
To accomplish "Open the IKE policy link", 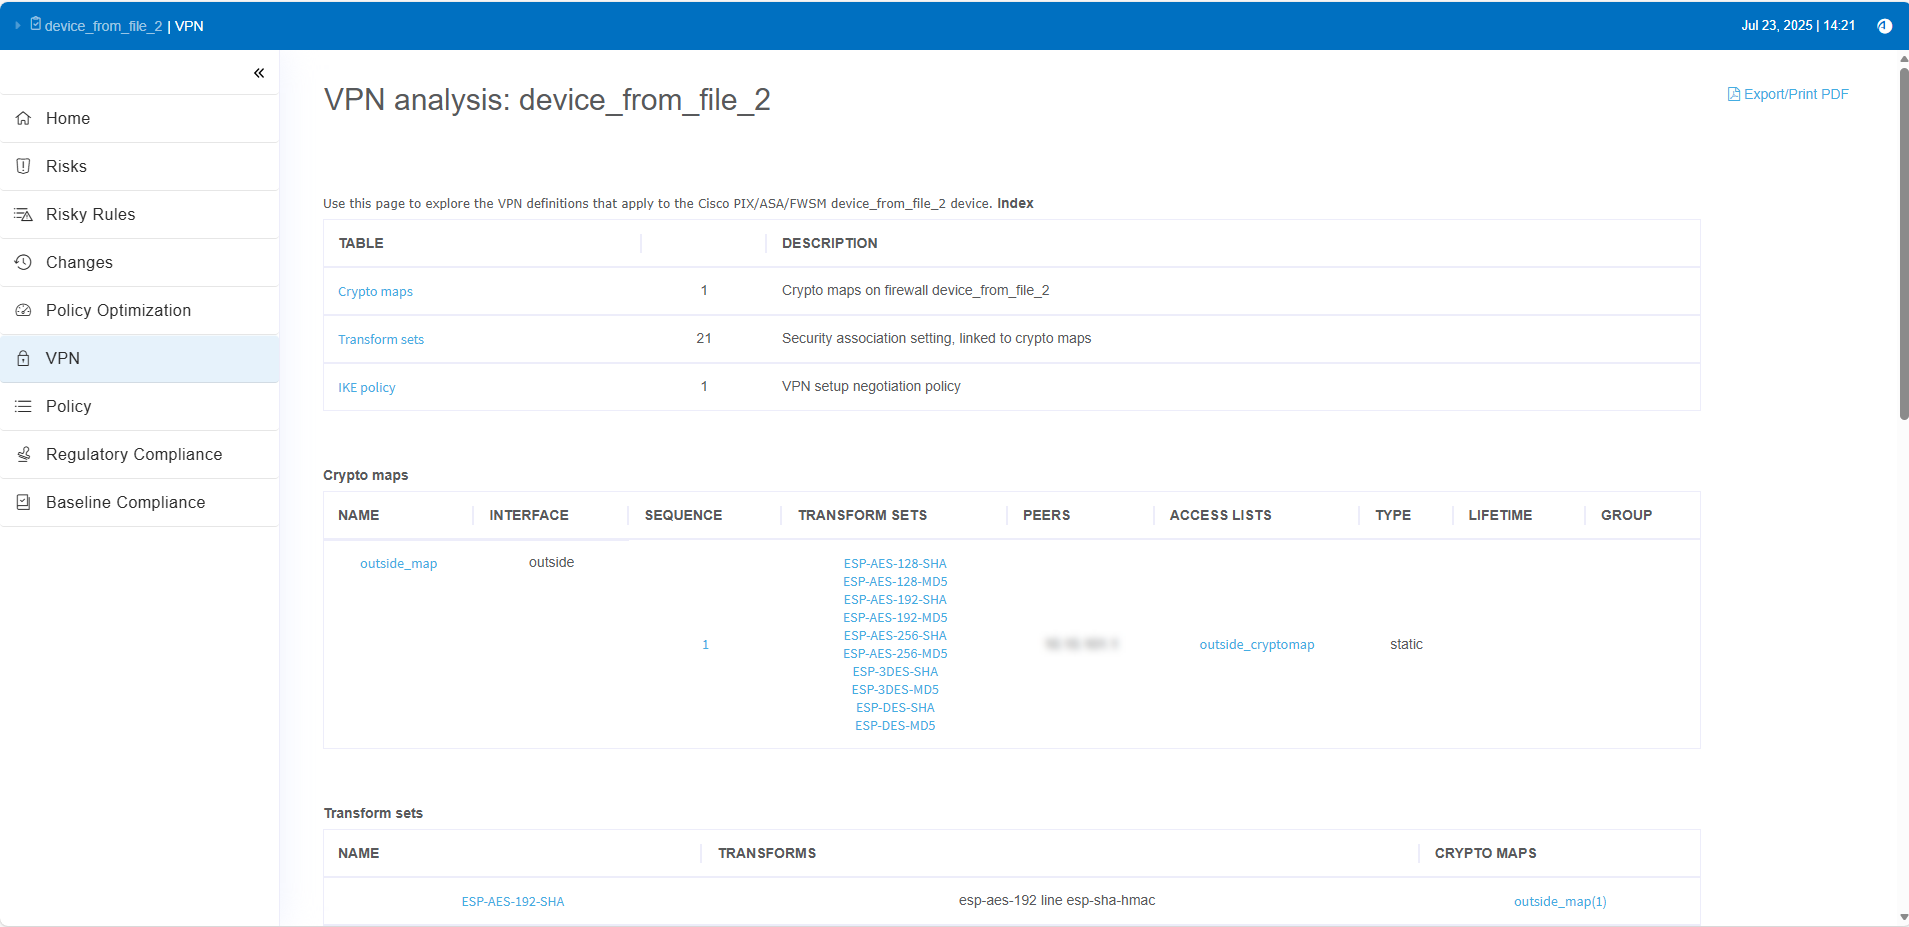I will (x=366, y=388).
